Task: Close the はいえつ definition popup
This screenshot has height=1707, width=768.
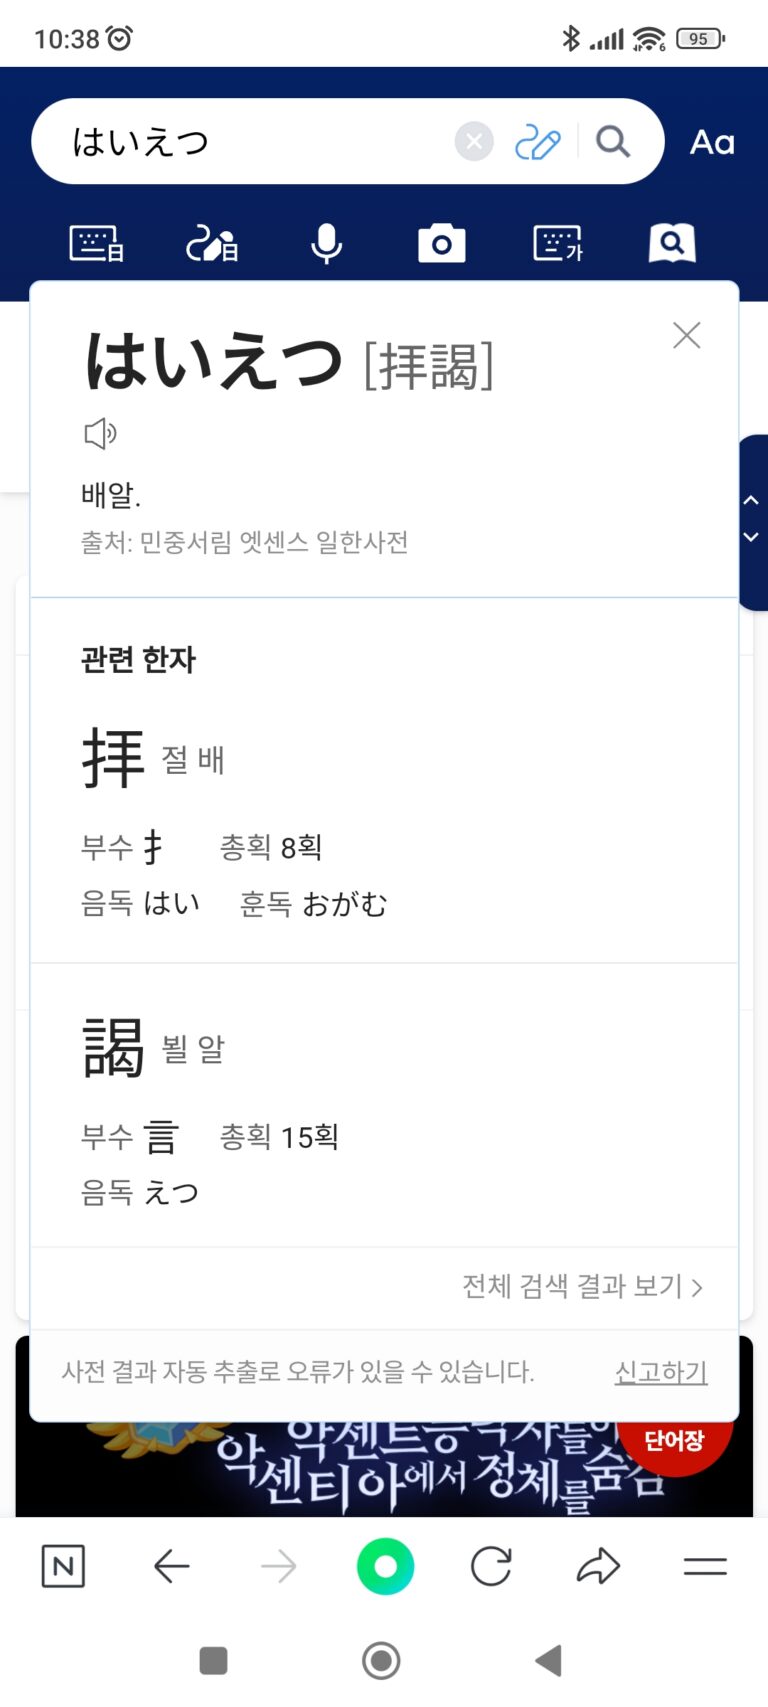Action: [x=687, y=335]
